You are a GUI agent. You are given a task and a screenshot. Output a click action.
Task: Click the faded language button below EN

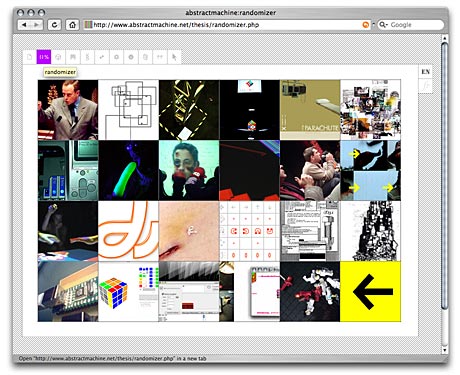tap(425, 86)
